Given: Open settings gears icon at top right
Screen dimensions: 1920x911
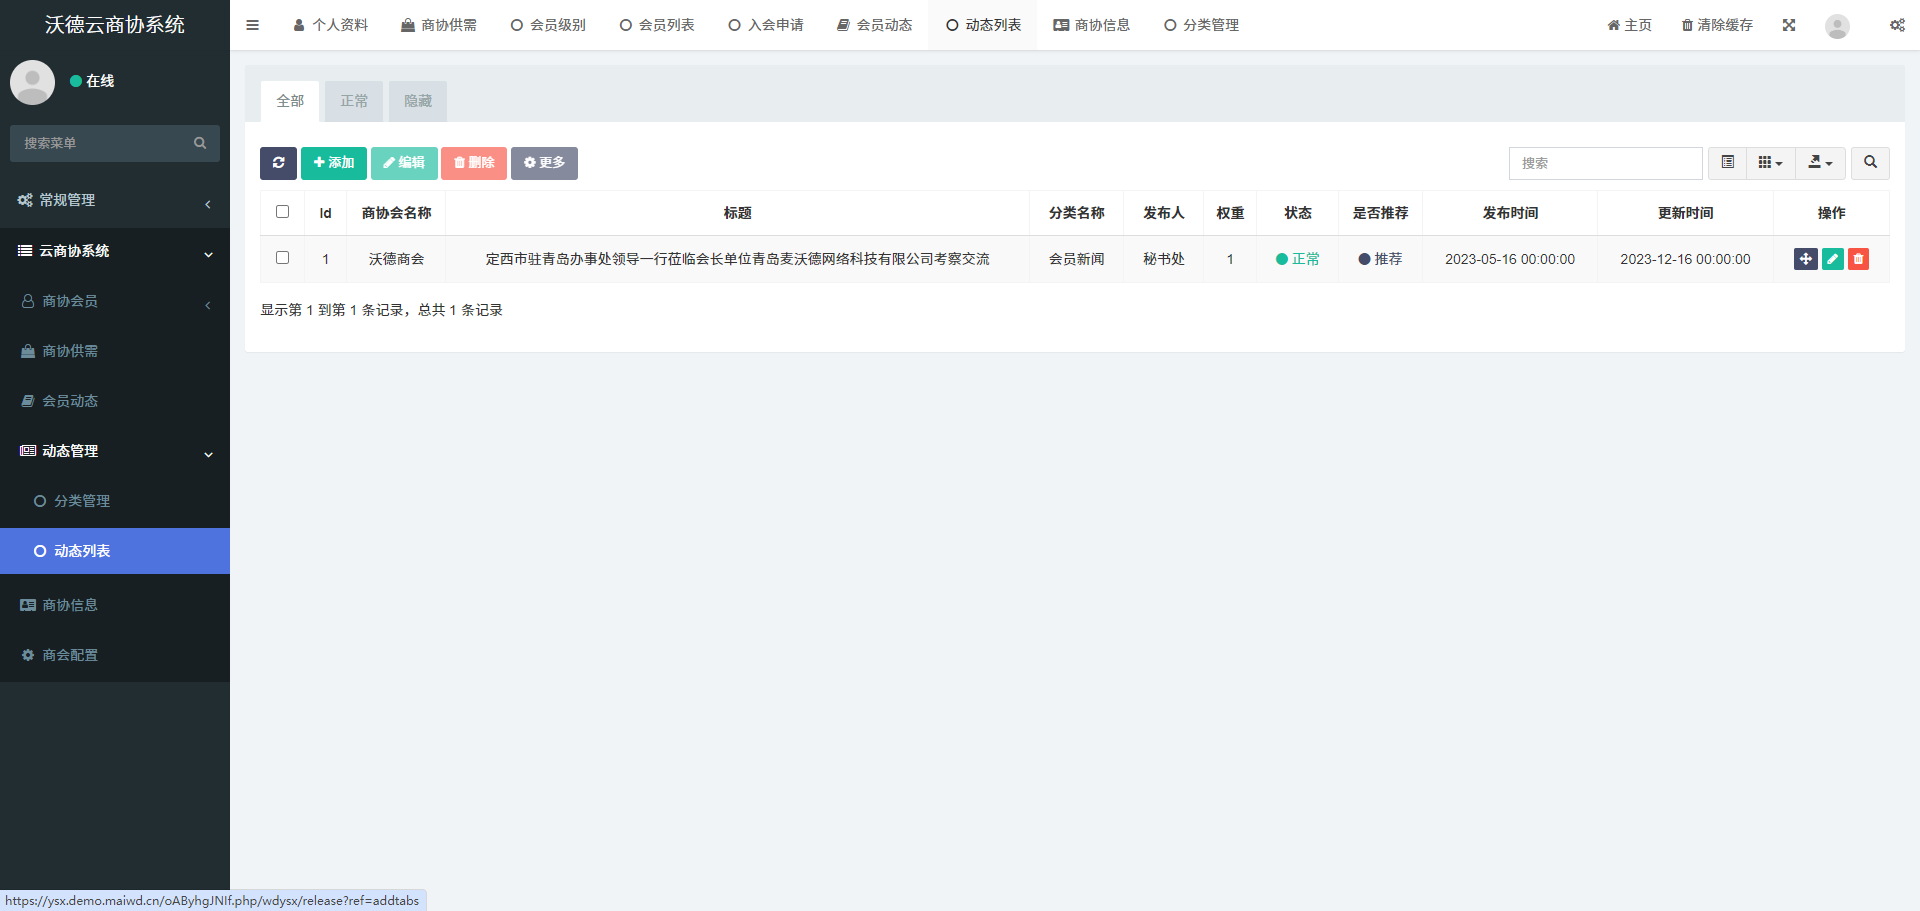Looking at the screenshot, I should pos(1897,25).
